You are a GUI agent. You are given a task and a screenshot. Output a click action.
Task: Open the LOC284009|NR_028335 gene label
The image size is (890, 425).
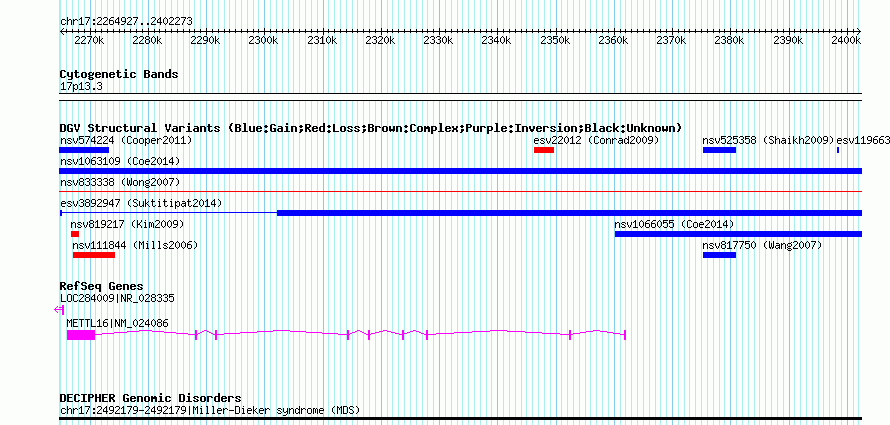point(117,298)
